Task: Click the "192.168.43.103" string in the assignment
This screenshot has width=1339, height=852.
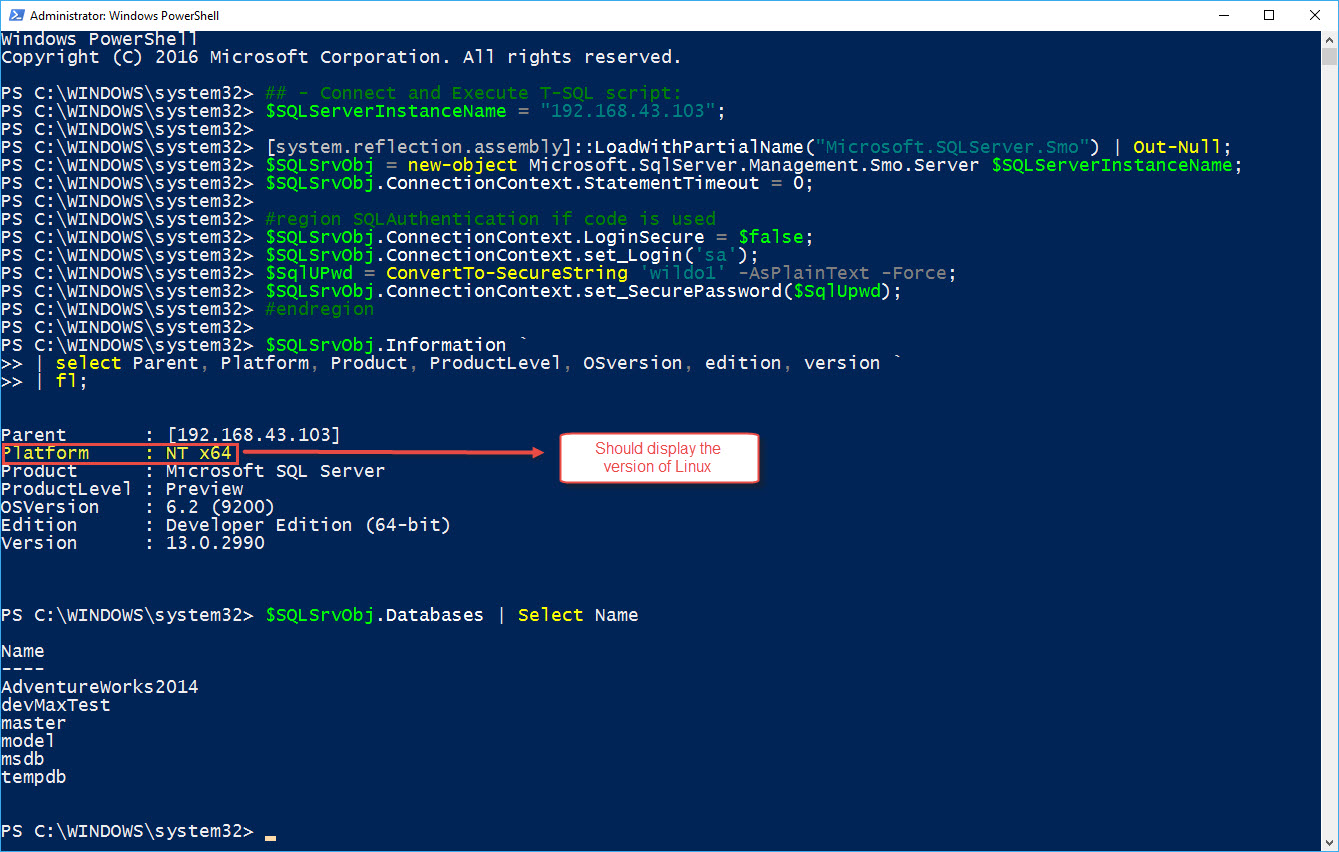Action: tap(628, 111)
